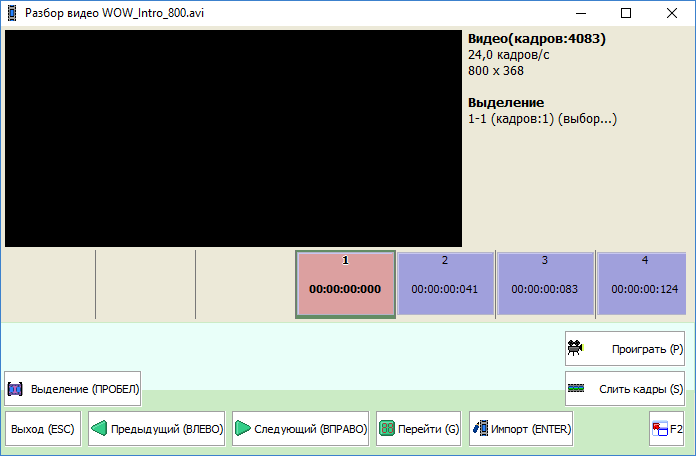Image resolution: width=696 pixels, height=456 pixels.
Task: Click the black video preview area
Action: coord(233,138)
